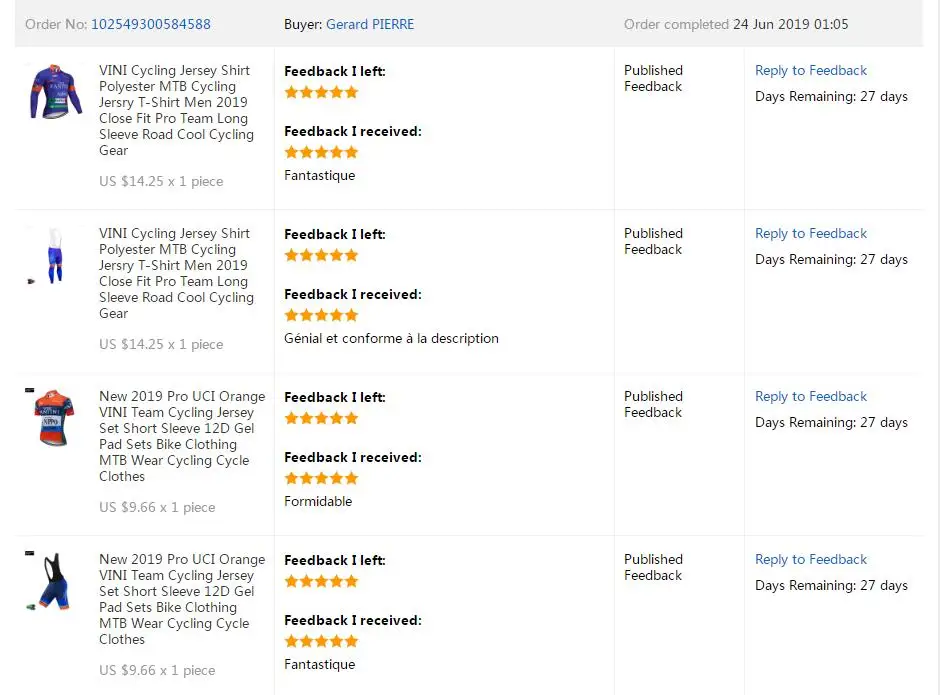Viewport: 940px width, 695px height.
Task: Click the 'Formidable' feedback comment
Action: pos(318,502)
